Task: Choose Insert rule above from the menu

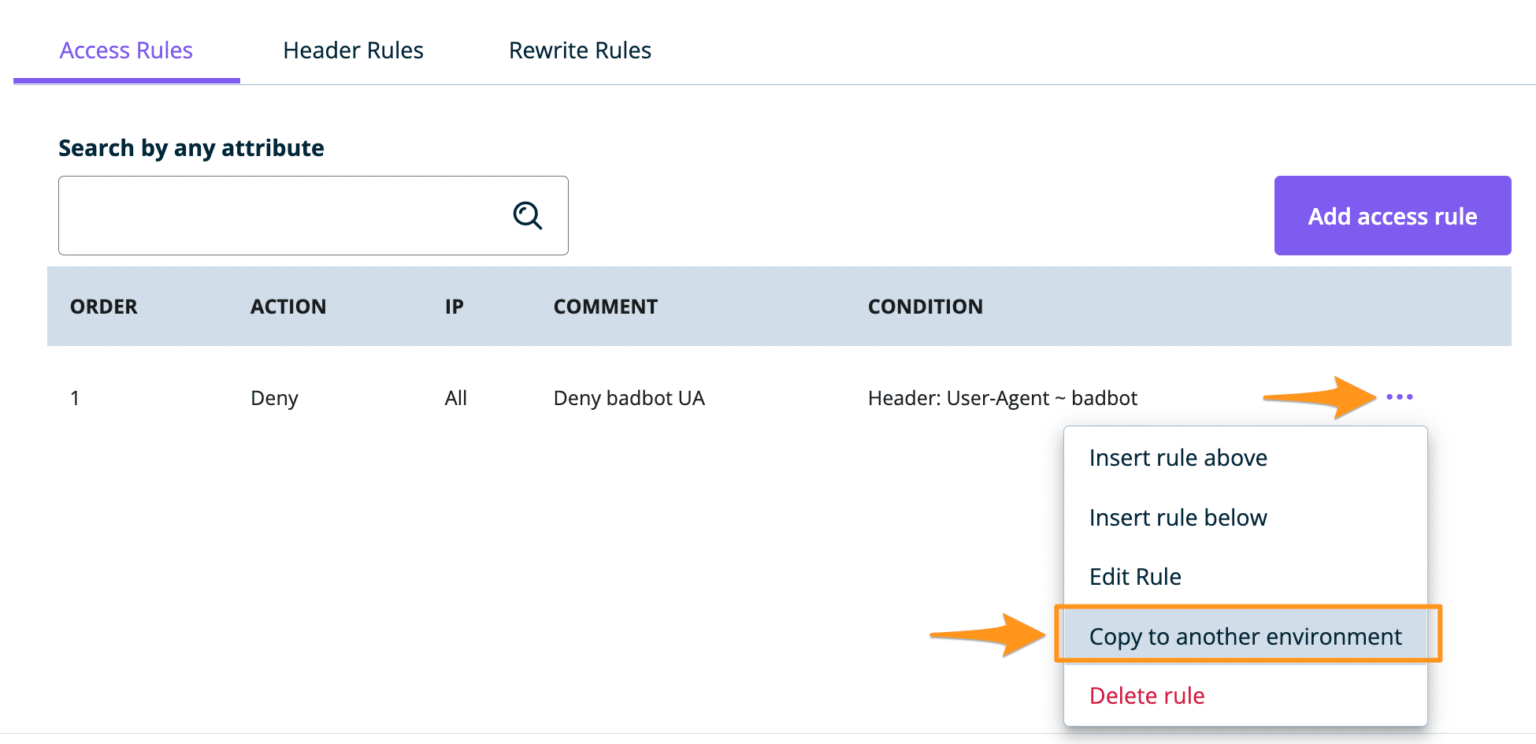Action: pos(1178,457)
